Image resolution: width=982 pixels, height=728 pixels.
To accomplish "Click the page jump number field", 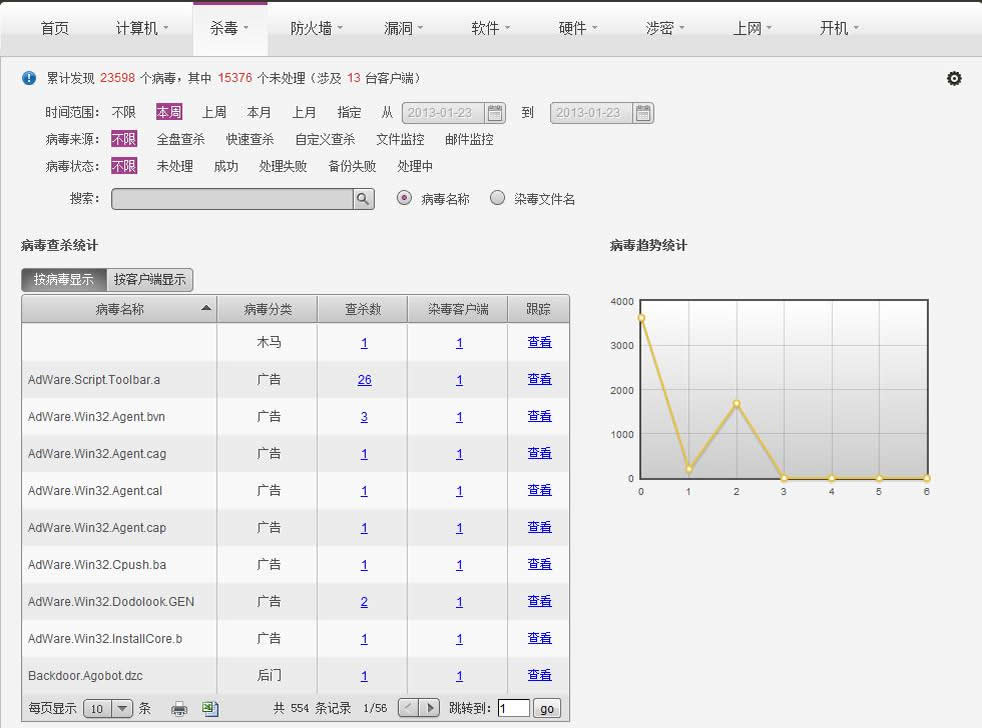I will click(514, 709).
